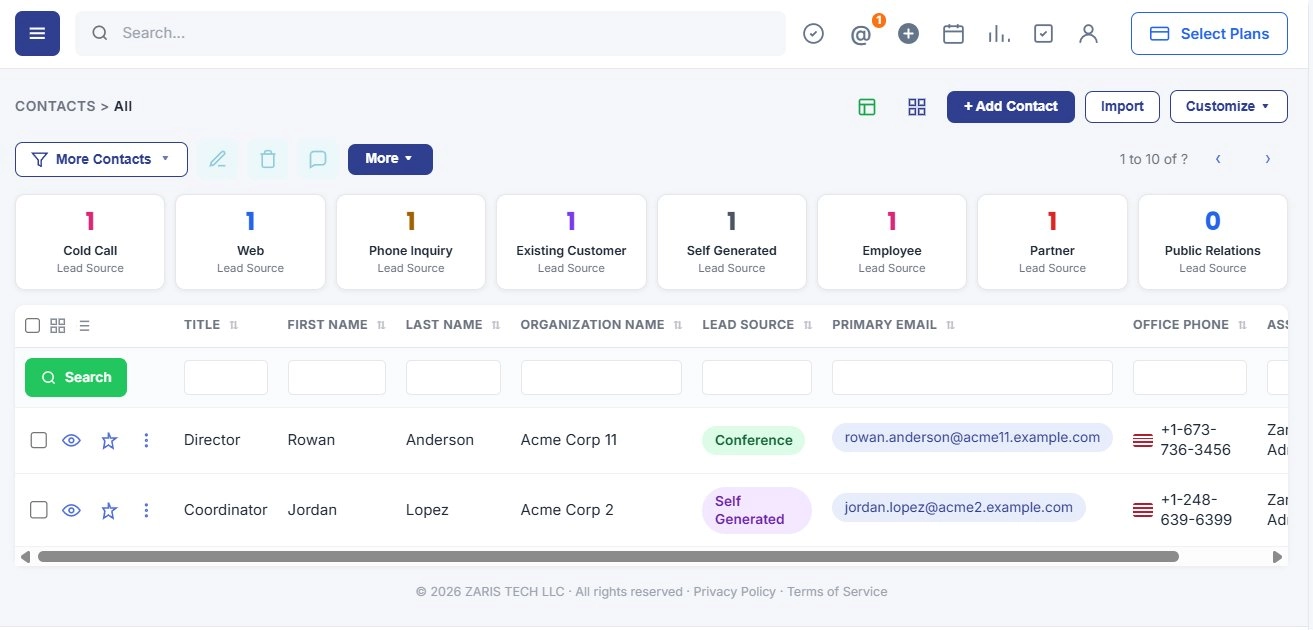Go to next page arrow
The width and height of the screenshot is (1313, 630).
1268,159
